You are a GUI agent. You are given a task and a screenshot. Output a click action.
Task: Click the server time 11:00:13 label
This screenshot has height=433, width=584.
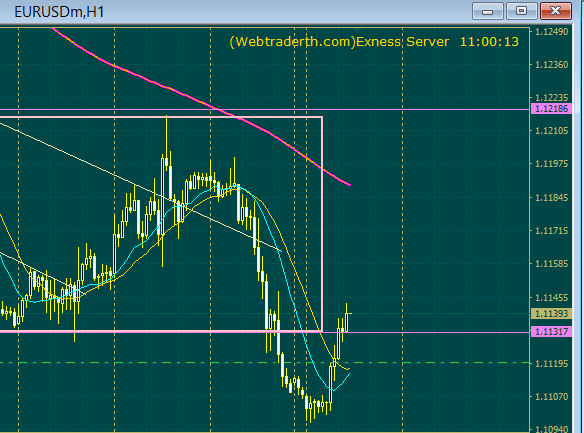click(489, 42)
